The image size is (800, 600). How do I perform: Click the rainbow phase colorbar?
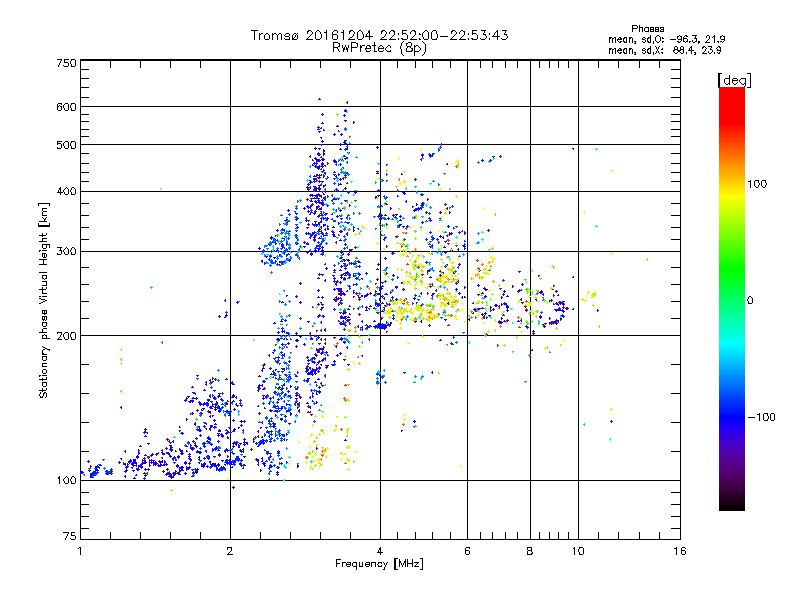coord(732,299)
